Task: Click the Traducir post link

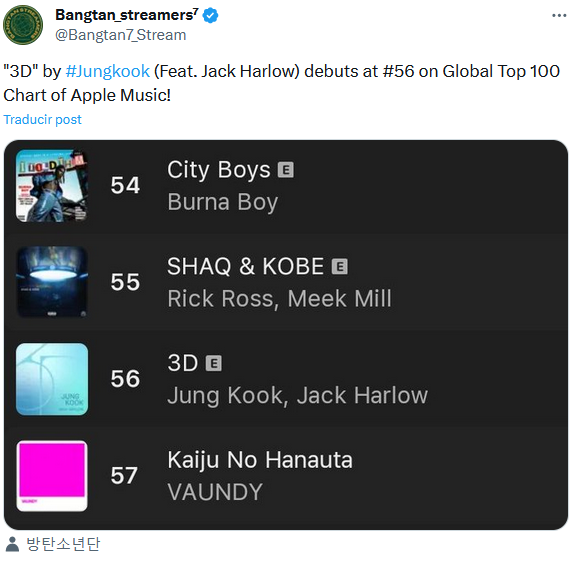Action: point(42,119)
